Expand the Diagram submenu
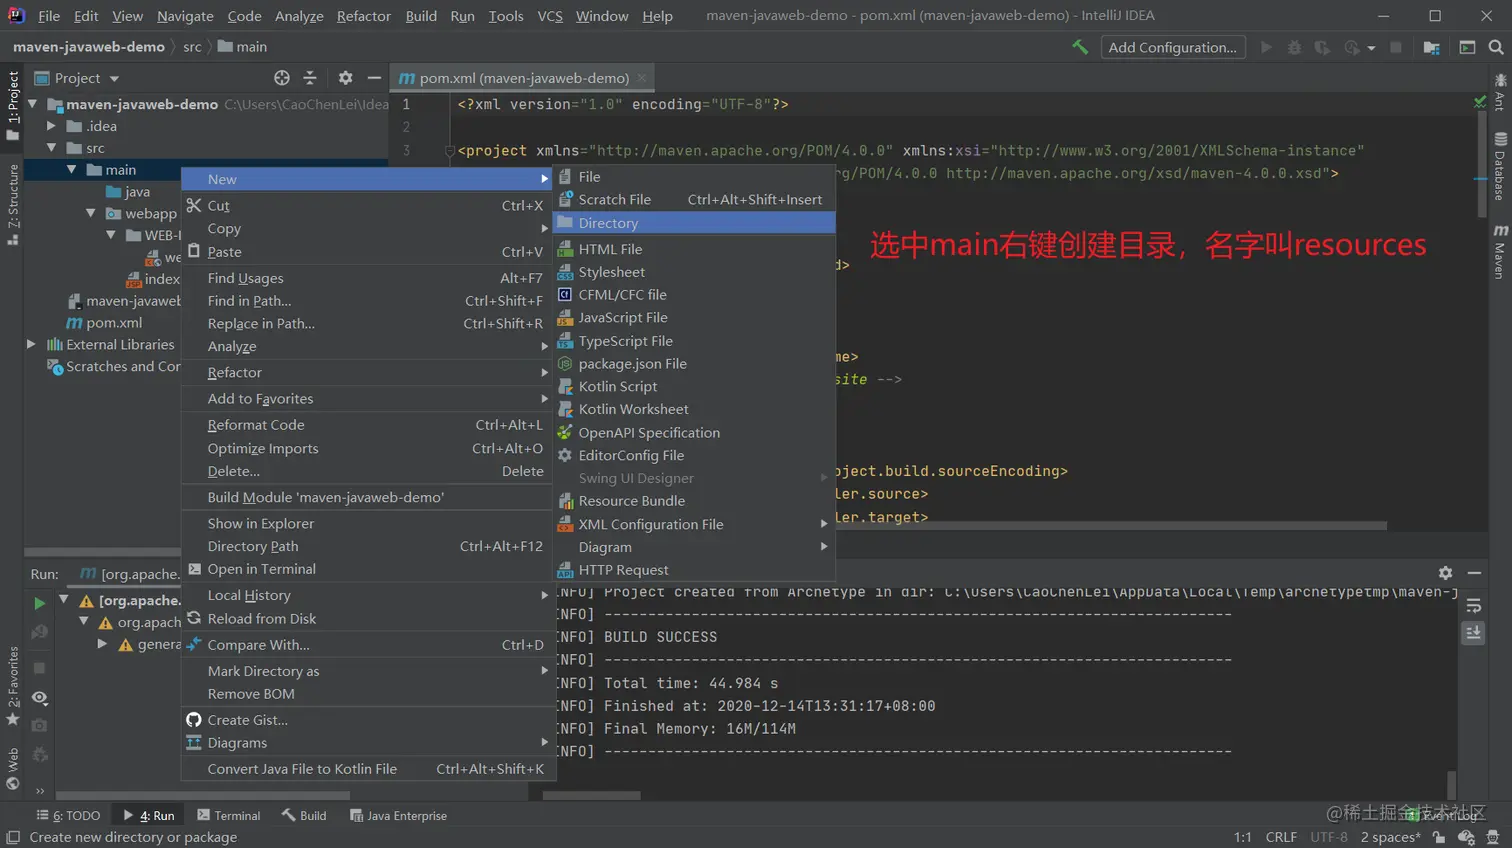This screenshot has height=848, width=1512. coord(694,547)
